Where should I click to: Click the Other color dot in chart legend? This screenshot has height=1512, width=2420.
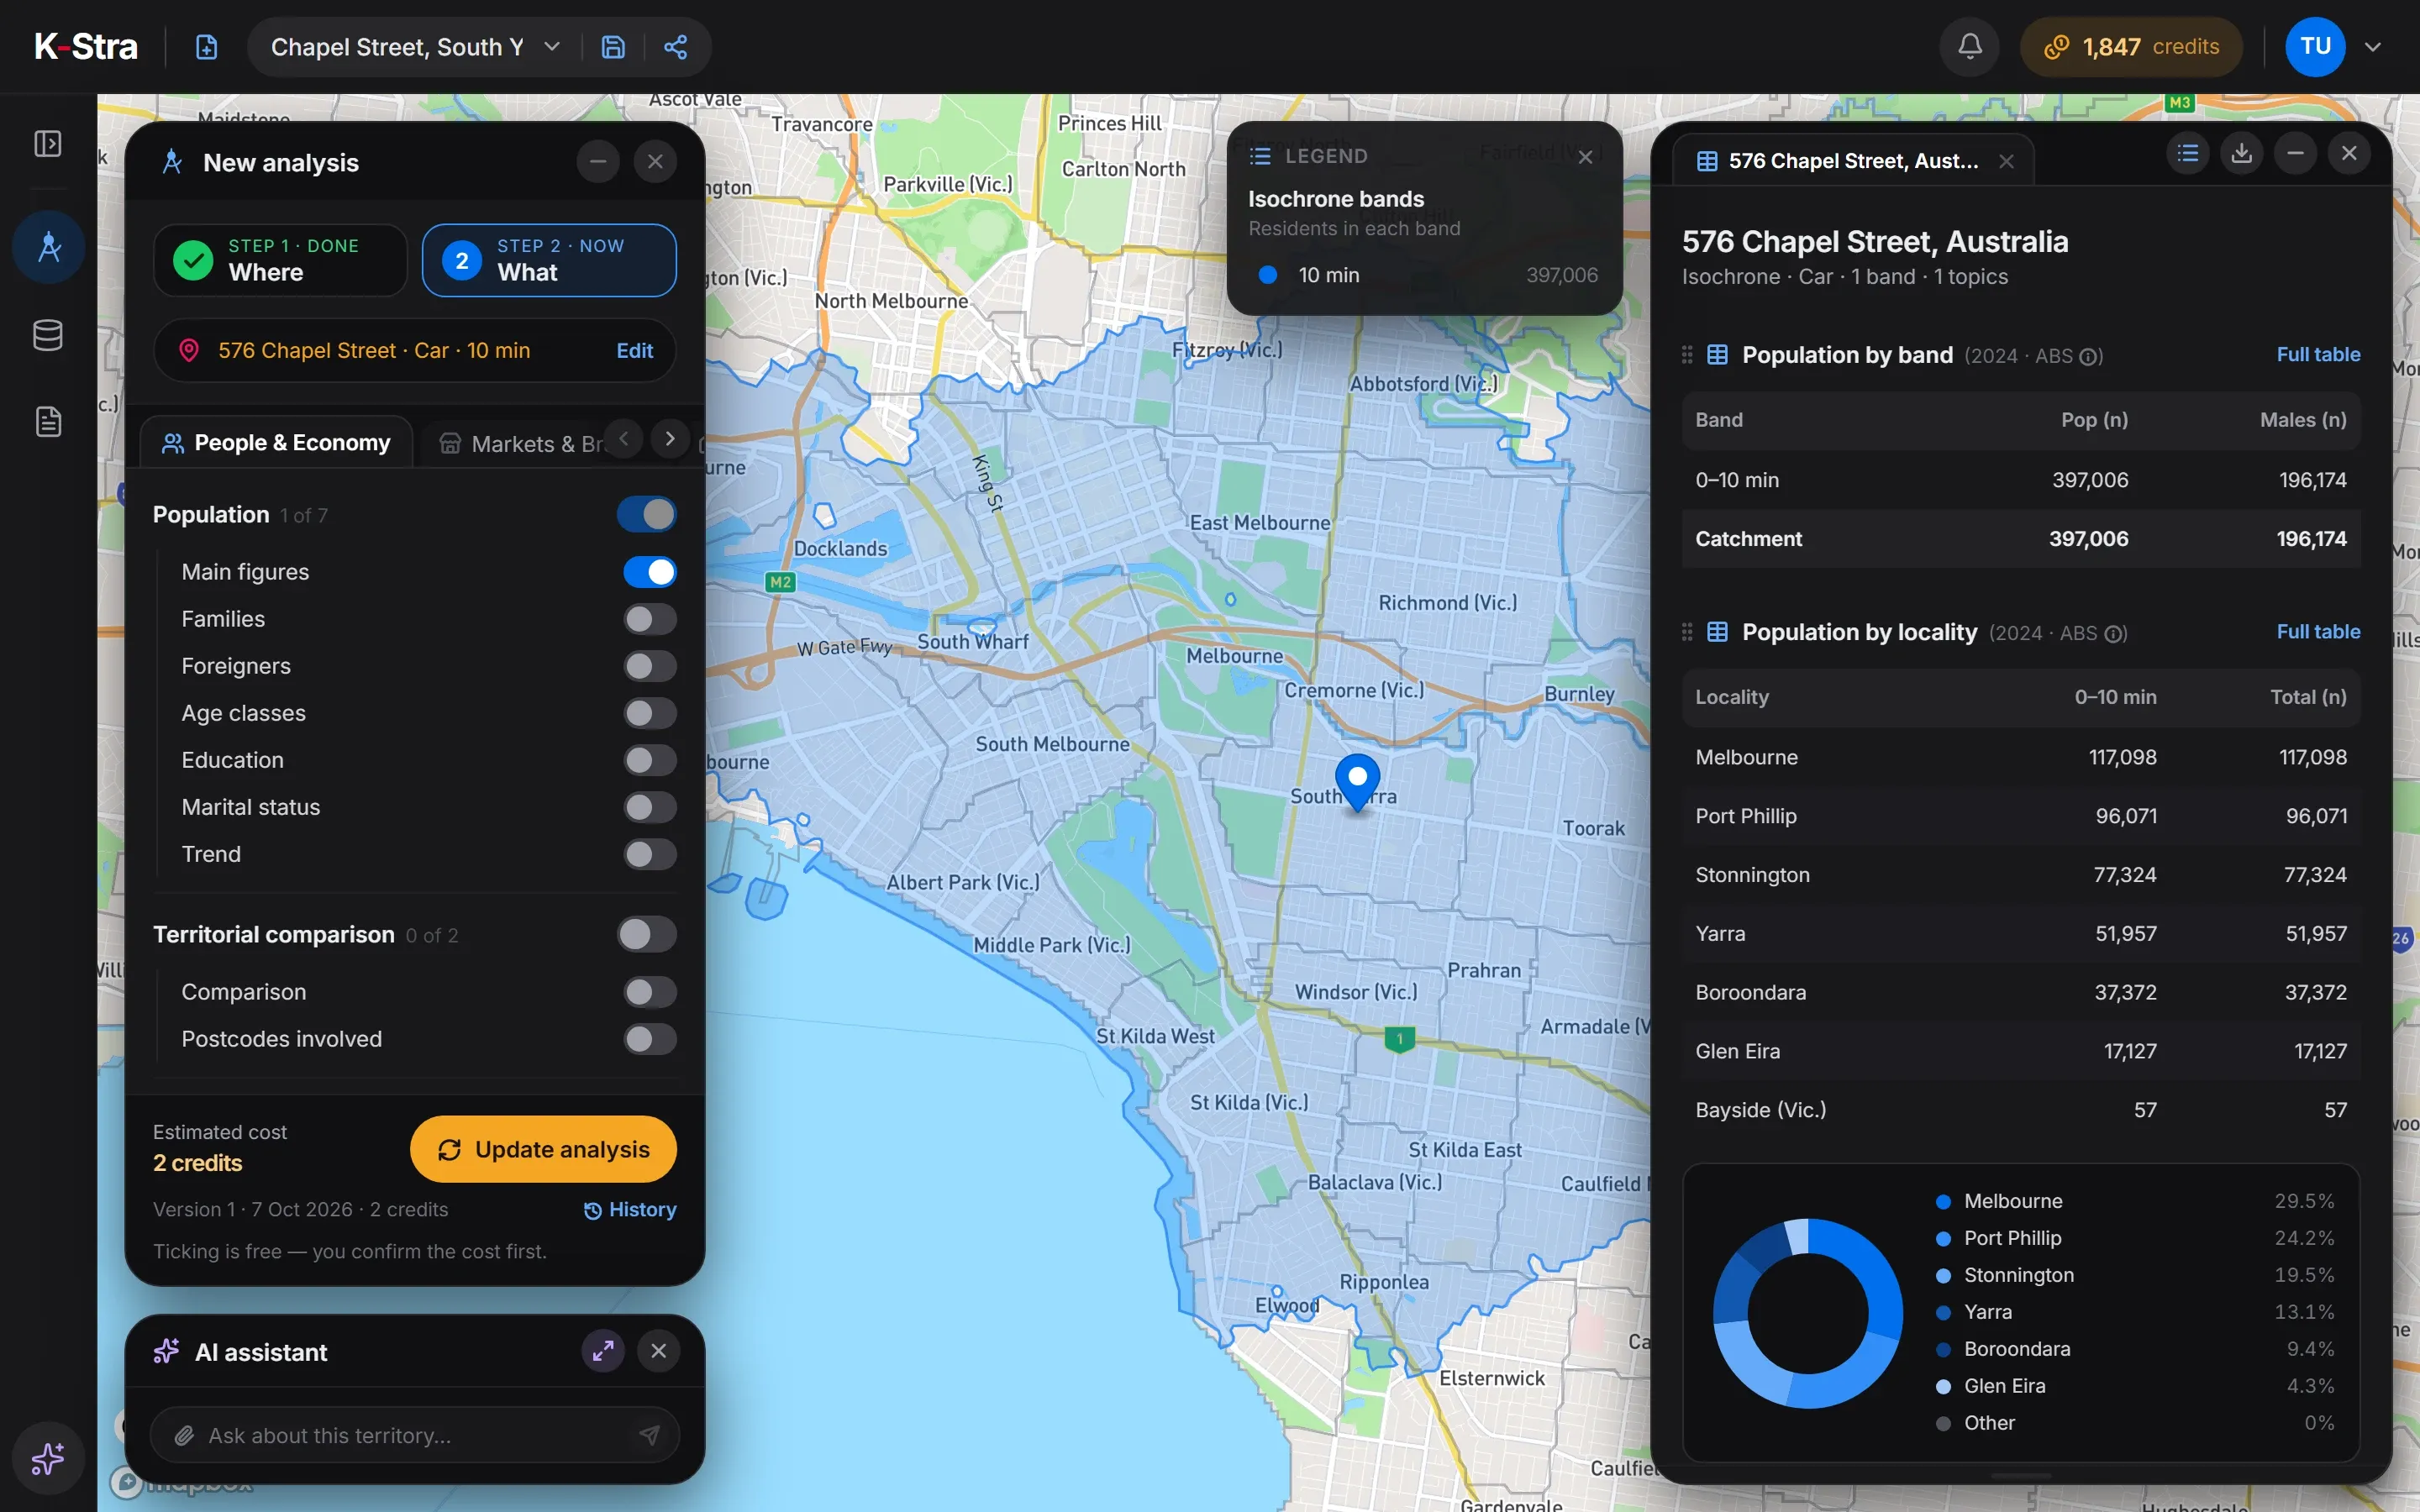tap(1943, 1424)
